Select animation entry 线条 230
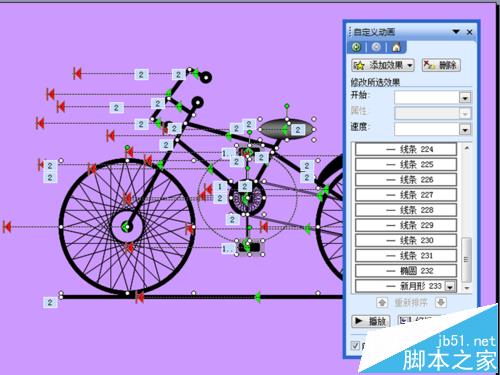 coord(406,240)
